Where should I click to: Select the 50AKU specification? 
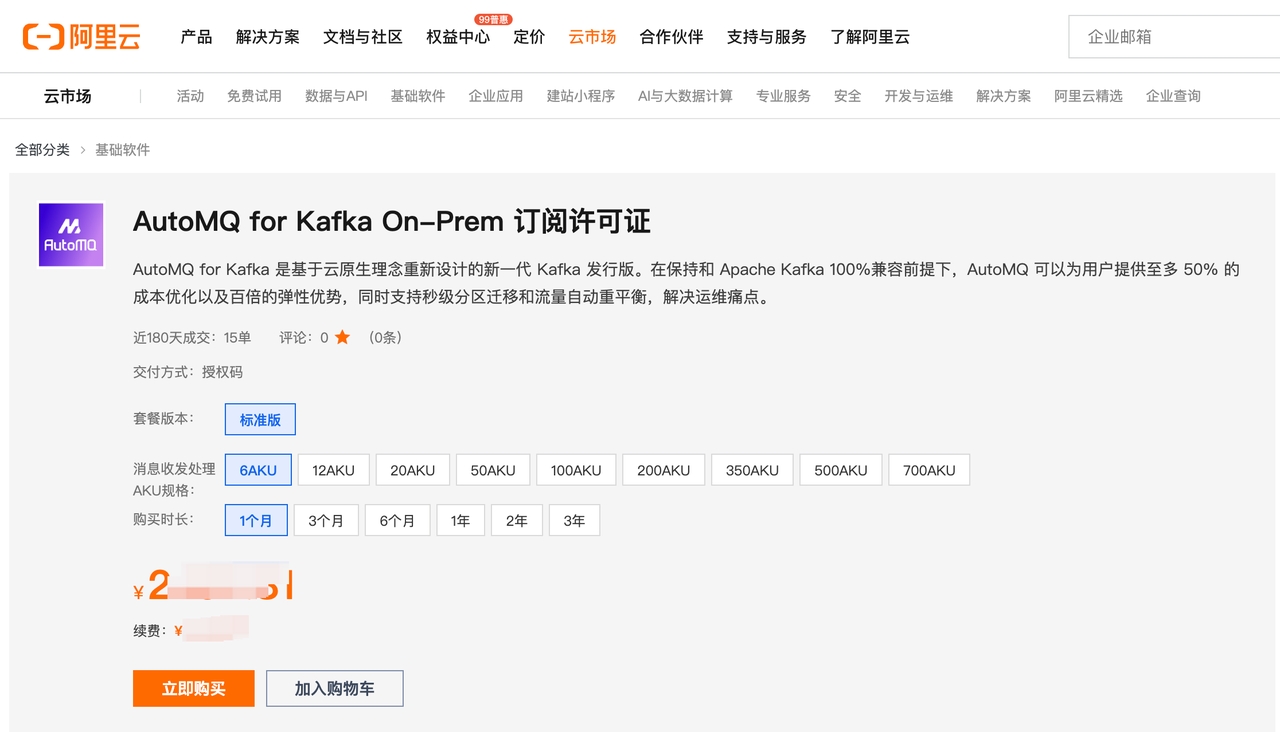tap(493, 470)
